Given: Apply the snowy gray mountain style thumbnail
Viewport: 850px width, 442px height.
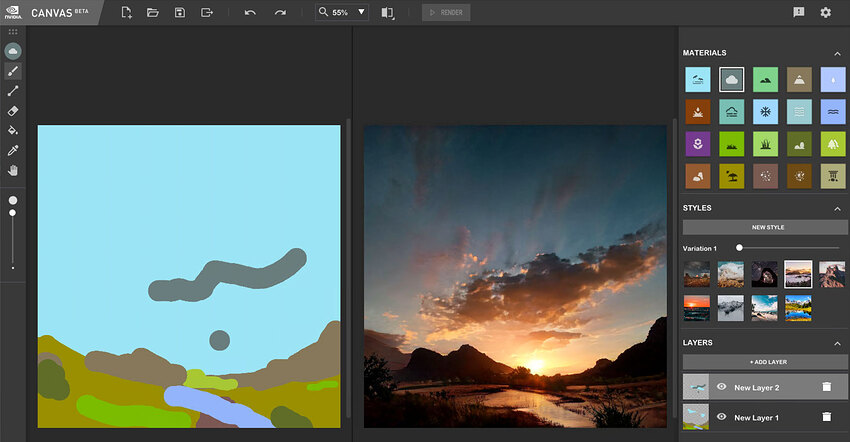Looking at the screenshot, I should pyautogui.click(x=731, y=308).
